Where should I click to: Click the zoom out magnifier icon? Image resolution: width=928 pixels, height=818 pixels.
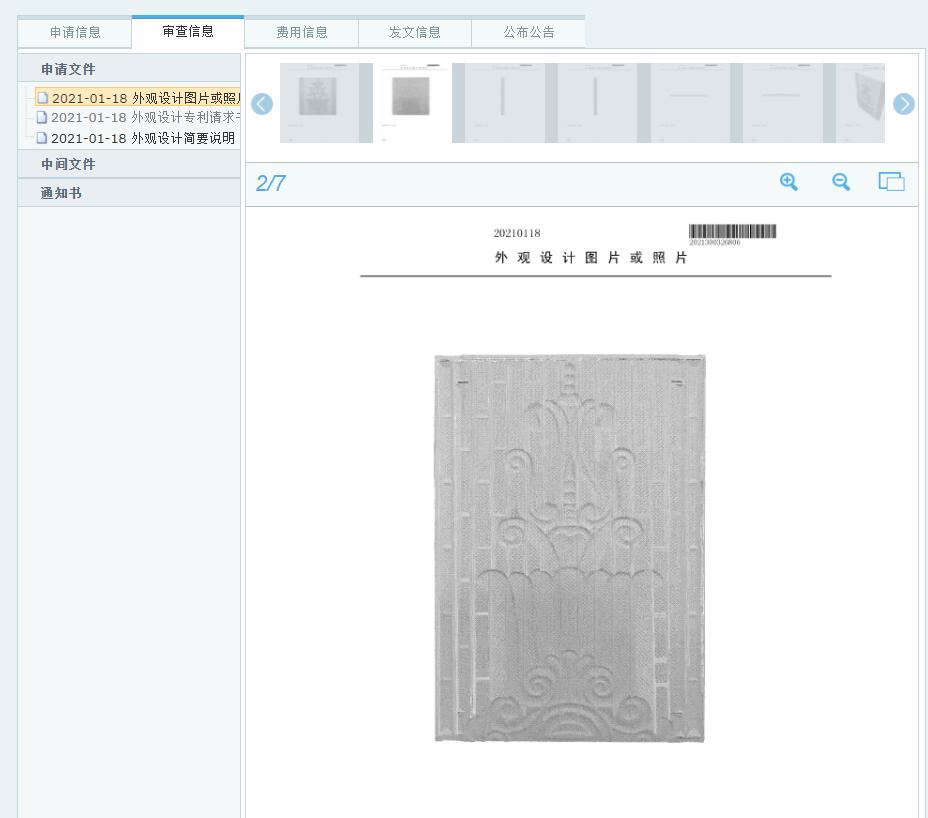coord(841,181)
